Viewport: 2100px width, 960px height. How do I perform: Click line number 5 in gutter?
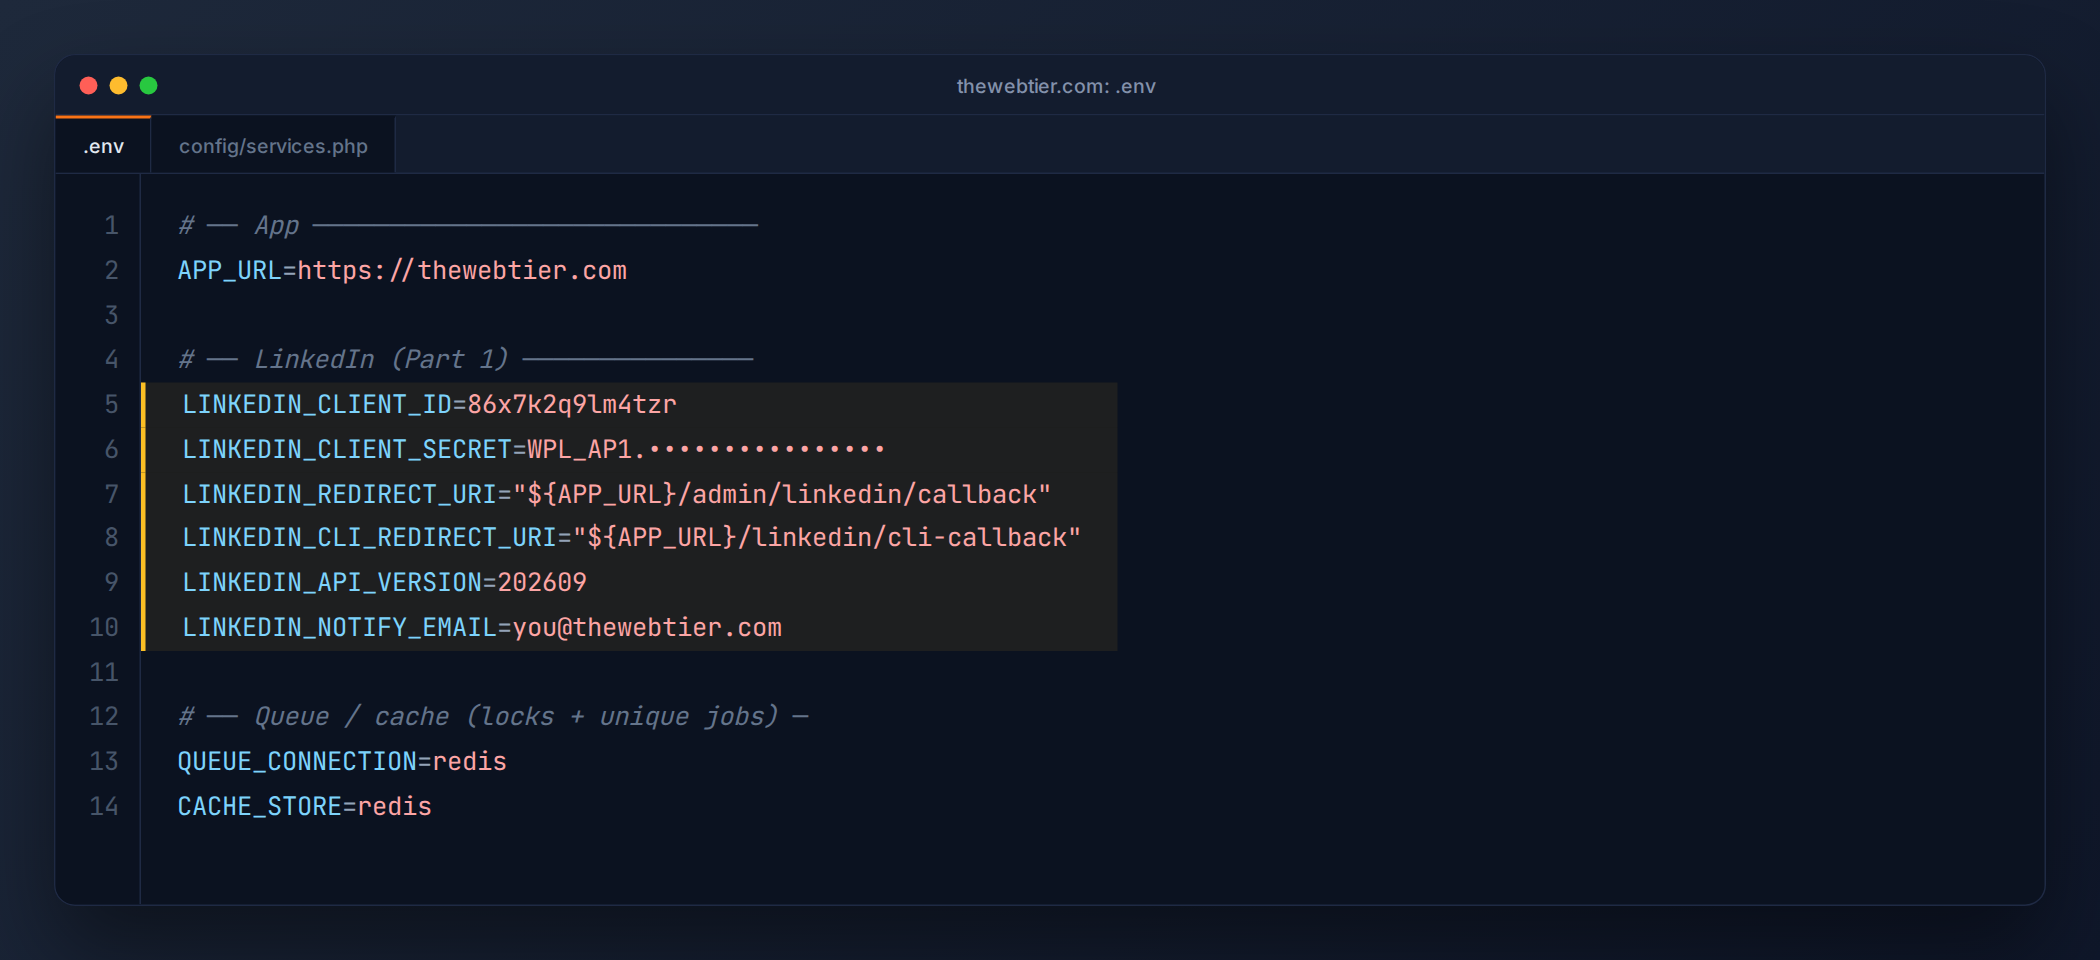[x=112, y=405]
